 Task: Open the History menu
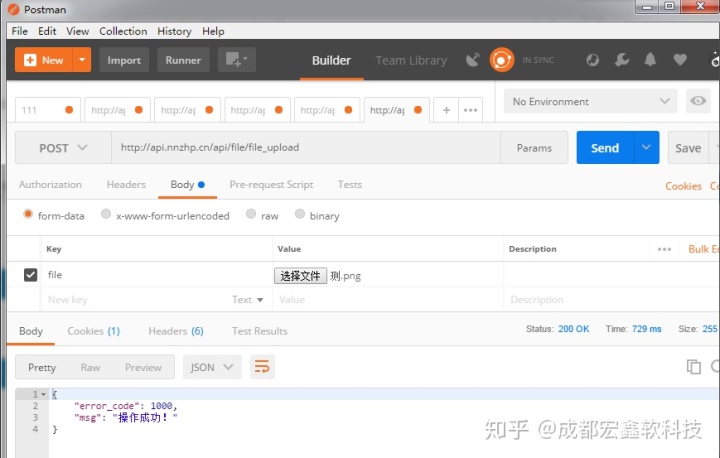point(174,31)
